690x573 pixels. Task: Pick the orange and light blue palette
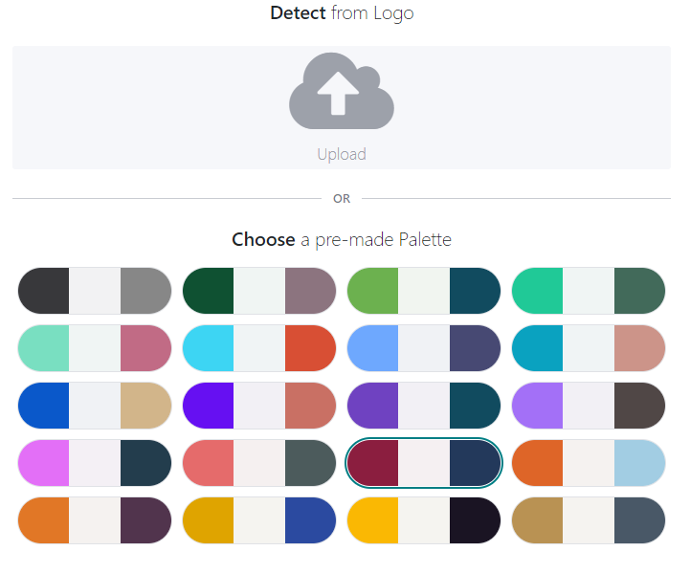coord(588,463)
